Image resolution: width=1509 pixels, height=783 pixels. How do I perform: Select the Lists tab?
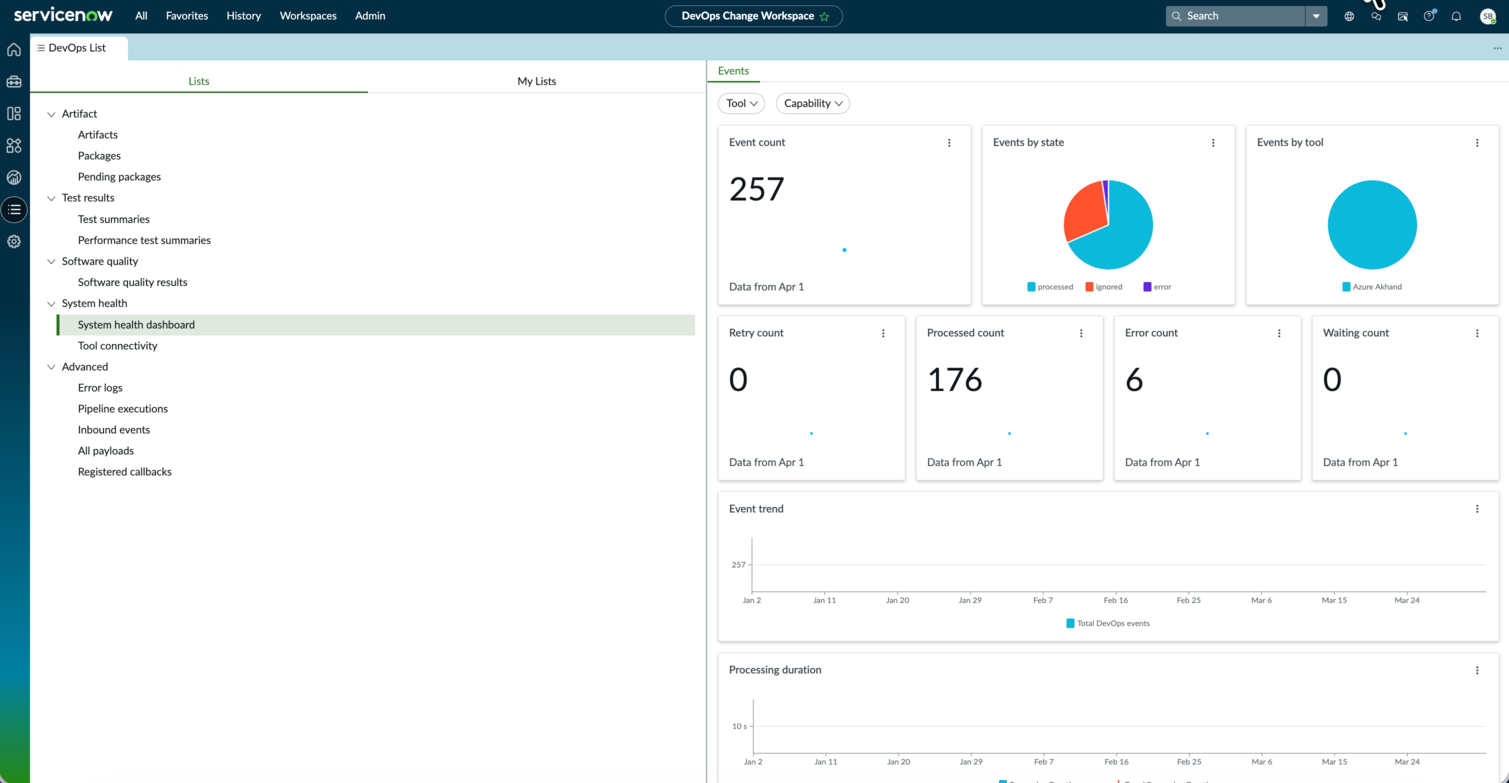point(199,81)
